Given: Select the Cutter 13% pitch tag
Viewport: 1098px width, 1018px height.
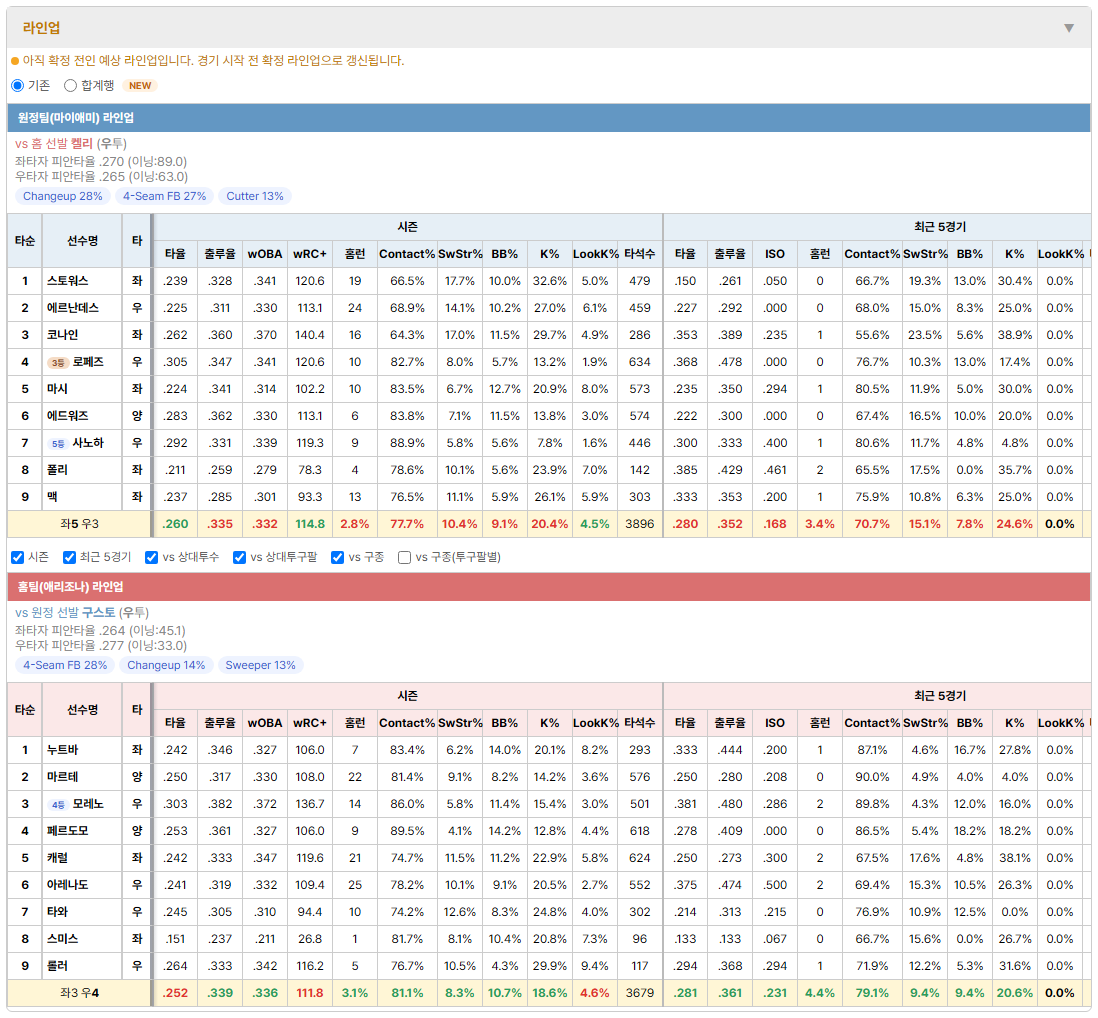Looking at the screenshot, I should pos(255,196).
